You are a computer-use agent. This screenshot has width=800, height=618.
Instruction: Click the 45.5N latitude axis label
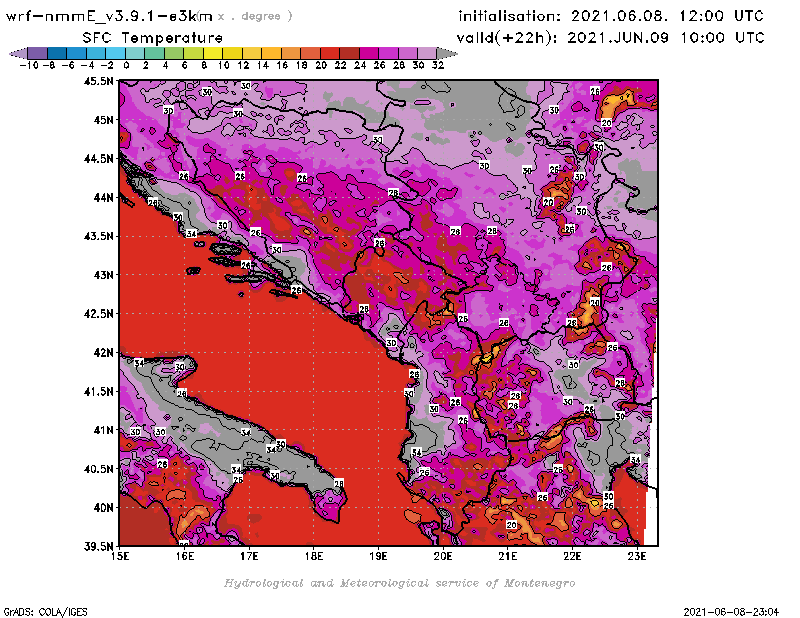point(98,81)
